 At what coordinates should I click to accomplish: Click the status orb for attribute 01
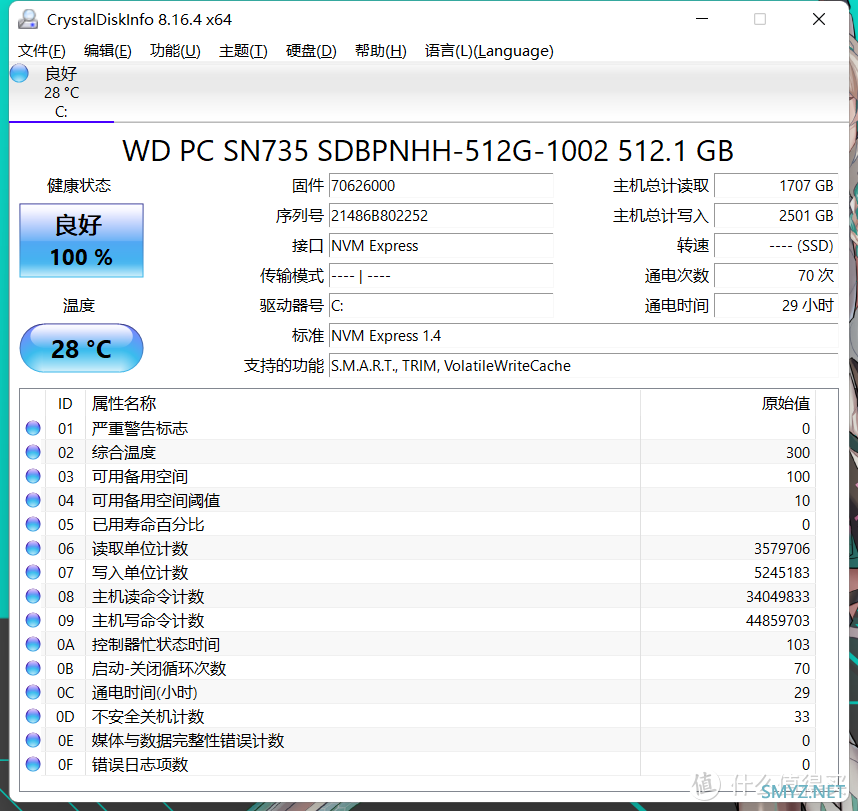point(33,428)
